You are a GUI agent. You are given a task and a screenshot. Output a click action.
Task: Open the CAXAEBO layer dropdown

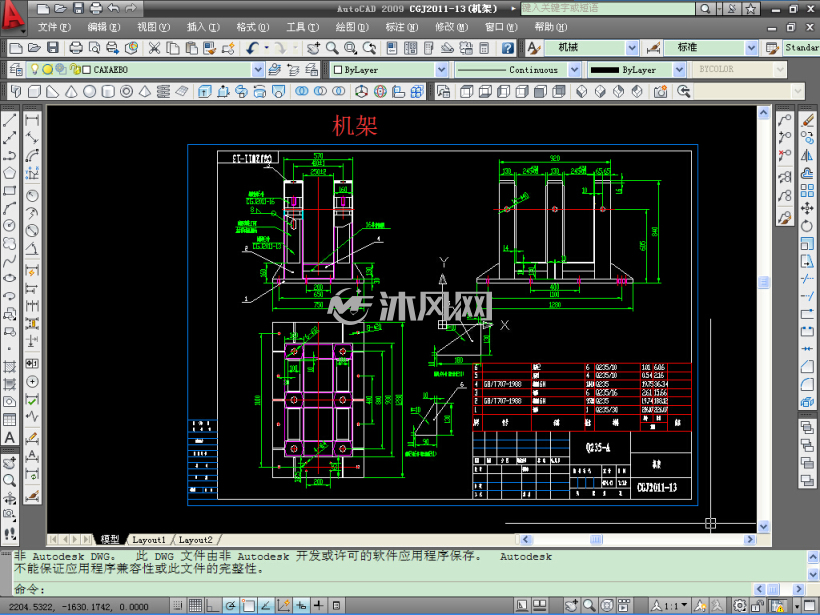258,70
